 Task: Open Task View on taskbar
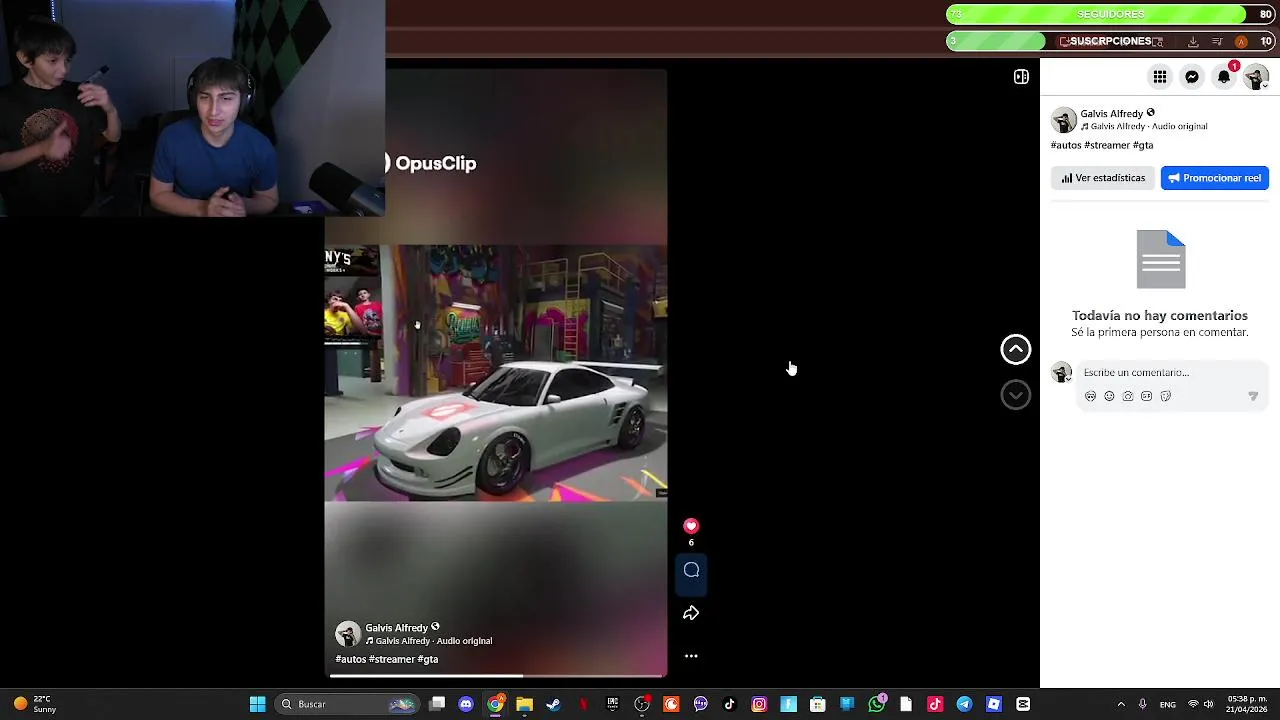[437, 704]
